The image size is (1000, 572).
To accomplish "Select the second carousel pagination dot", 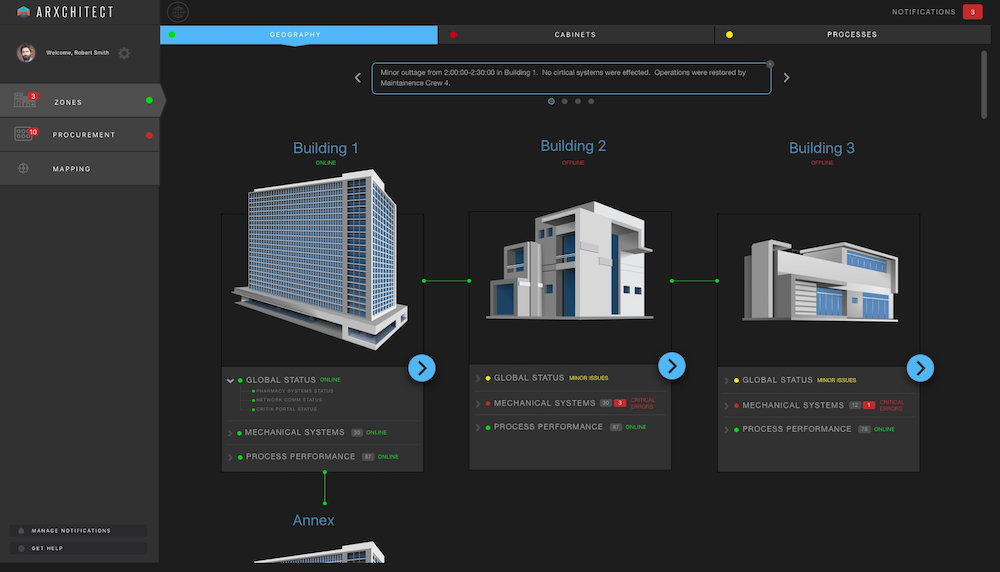I will 564,101.
